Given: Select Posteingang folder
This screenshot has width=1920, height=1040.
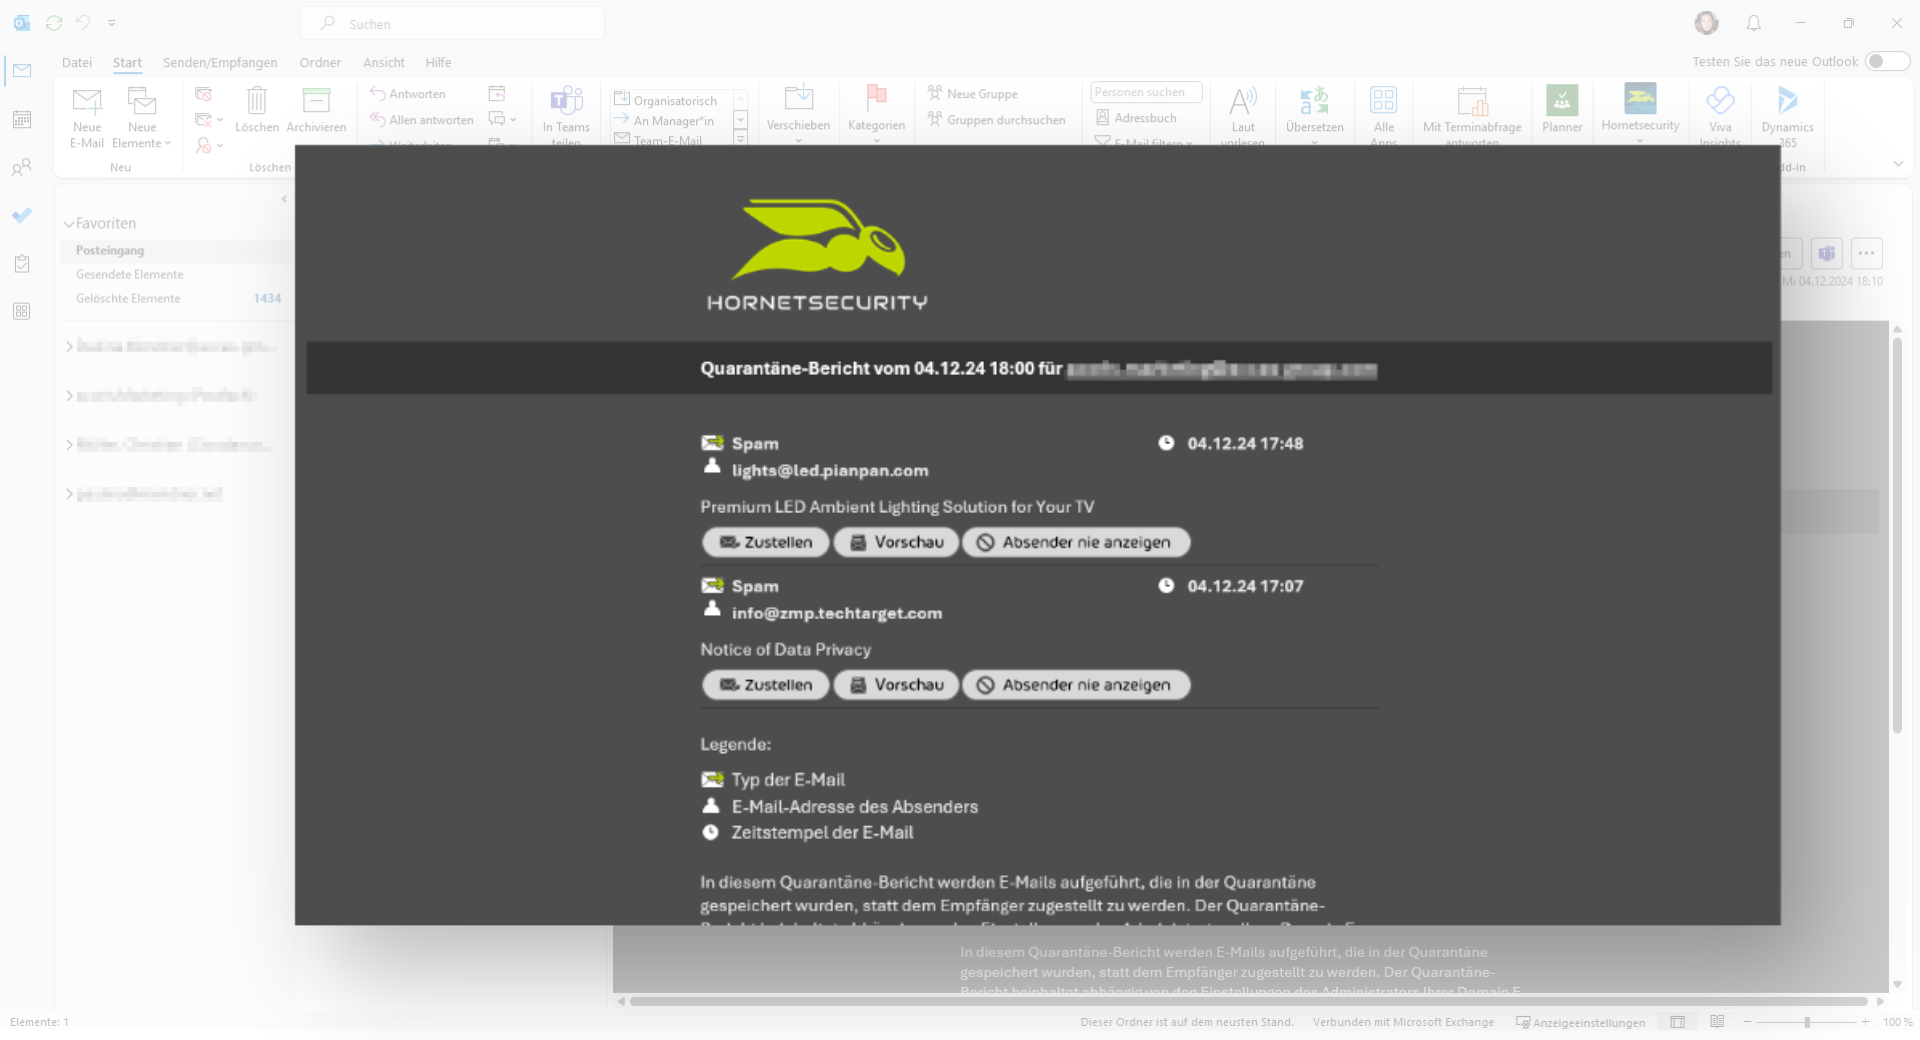Looking at the screenshot, I should tap(176, 250).
